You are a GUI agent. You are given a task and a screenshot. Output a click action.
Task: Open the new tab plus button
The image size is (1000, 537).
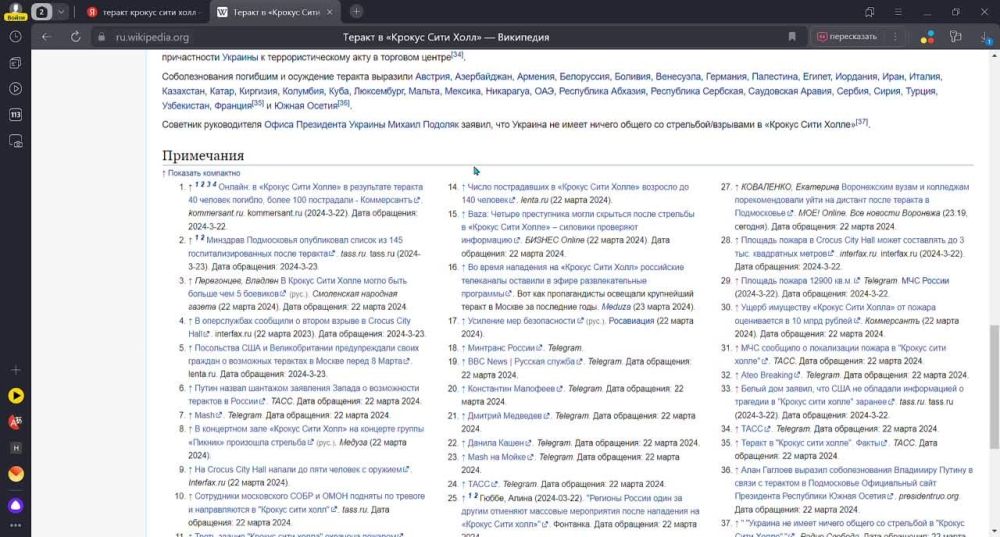click(357, 11)
